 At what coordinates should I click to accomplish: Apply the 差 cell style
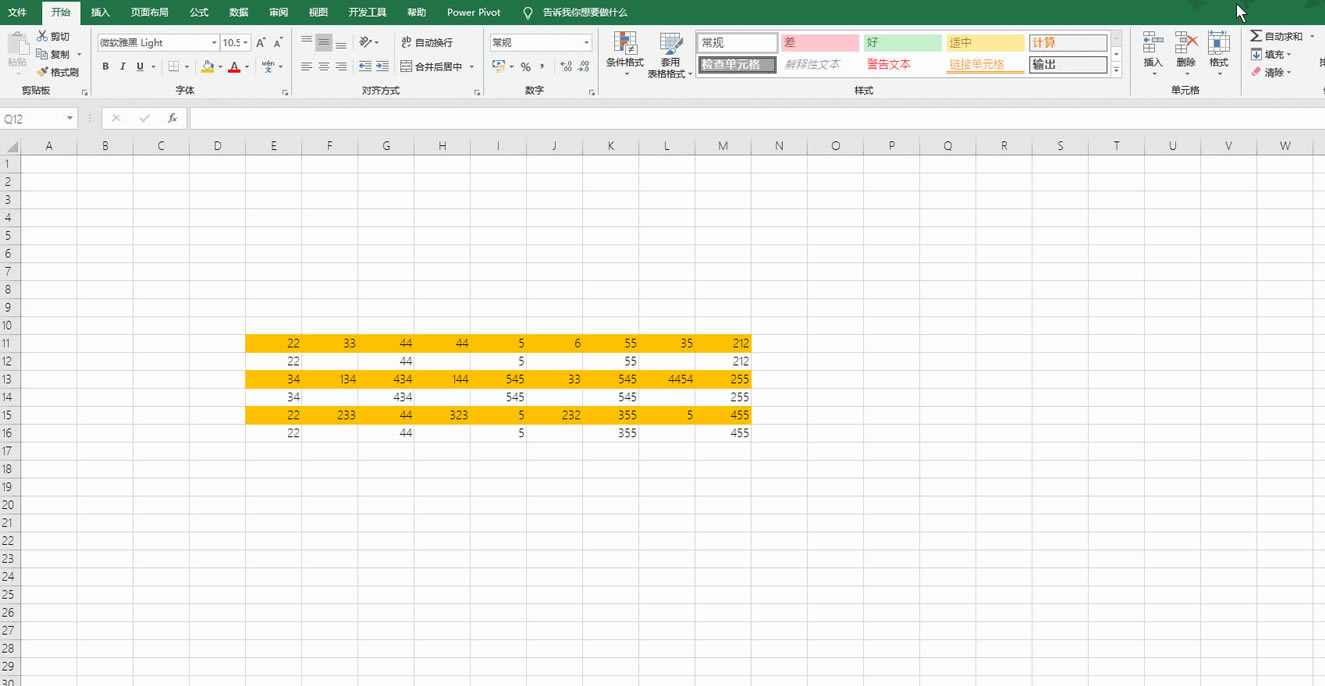[x=818, y=43]
